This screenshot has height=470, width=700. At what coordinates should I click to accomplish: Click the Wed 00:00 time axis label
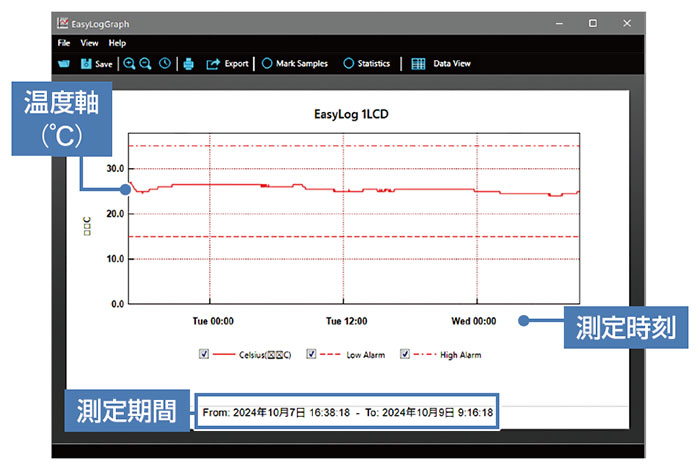474,321
